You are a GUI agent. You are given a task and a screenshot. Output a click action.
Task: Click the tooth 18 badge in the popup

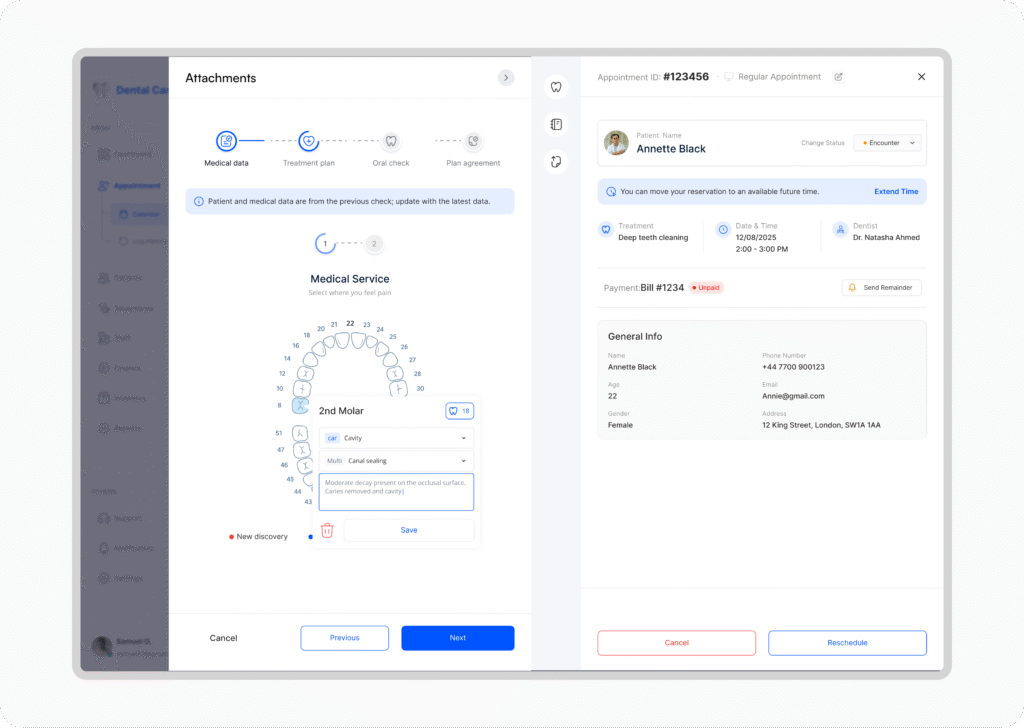coord(459,411)
